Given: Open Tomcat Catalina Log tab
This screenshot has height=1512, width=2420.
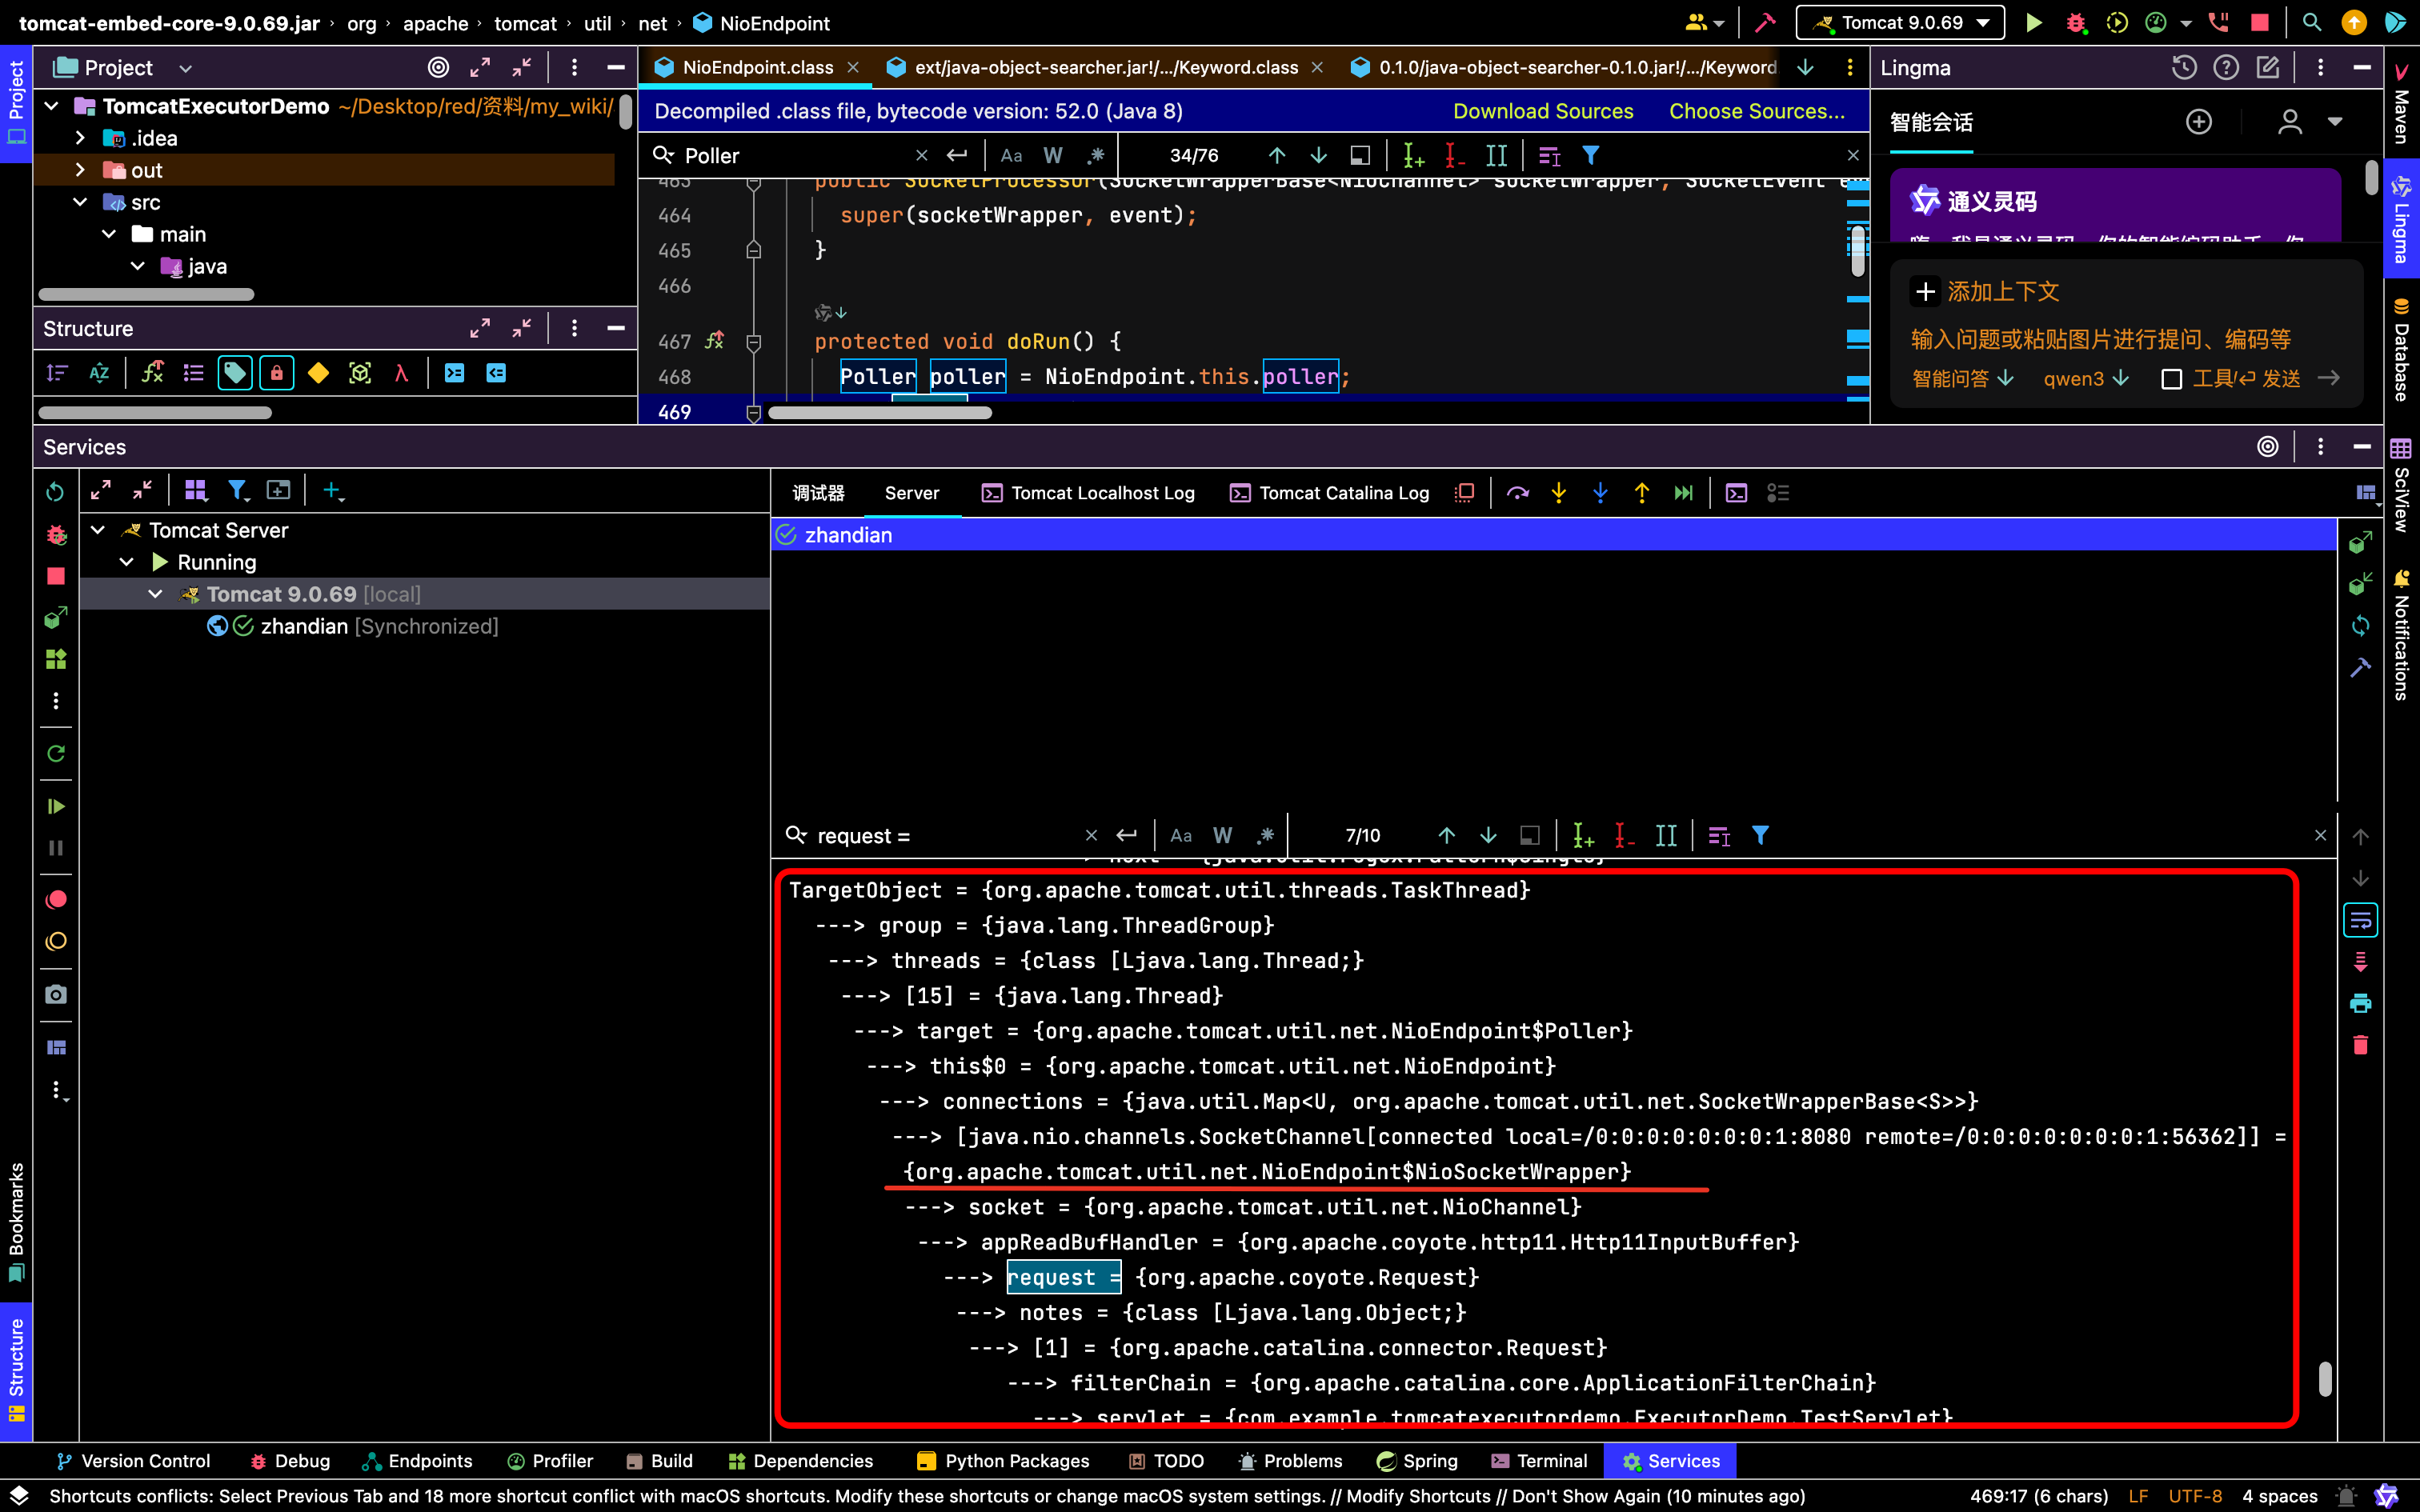Looking at the screenshot, I should pos(1329,493).
